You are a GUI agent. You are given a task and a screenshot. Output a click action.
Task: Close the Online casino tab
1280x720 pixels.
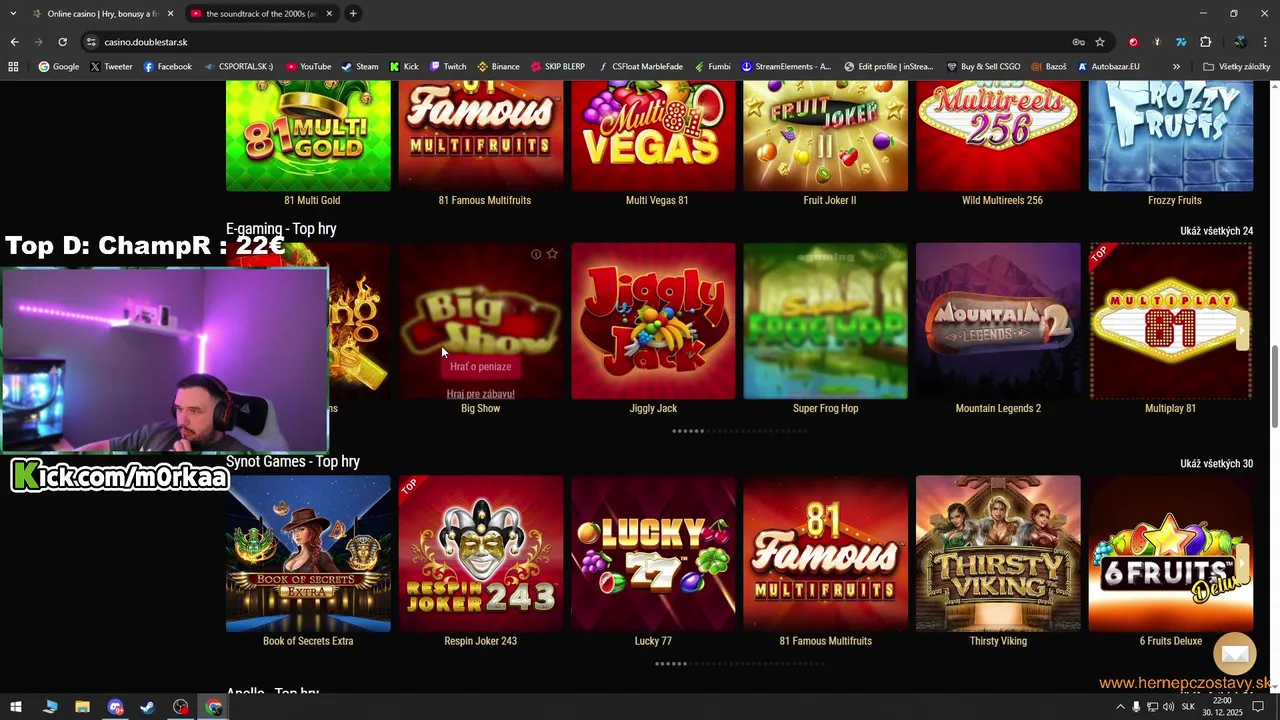click(170, 14)
